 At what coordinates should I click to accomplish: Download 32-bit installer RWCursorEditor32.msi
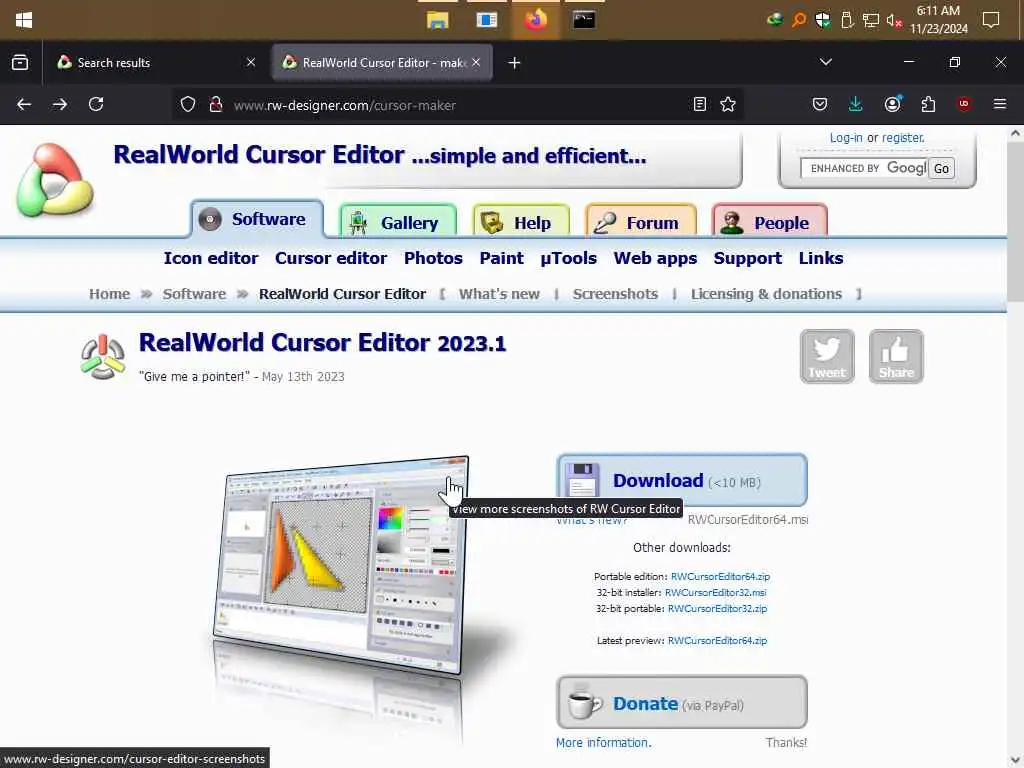pyautogui.click(x=715, y=593)
